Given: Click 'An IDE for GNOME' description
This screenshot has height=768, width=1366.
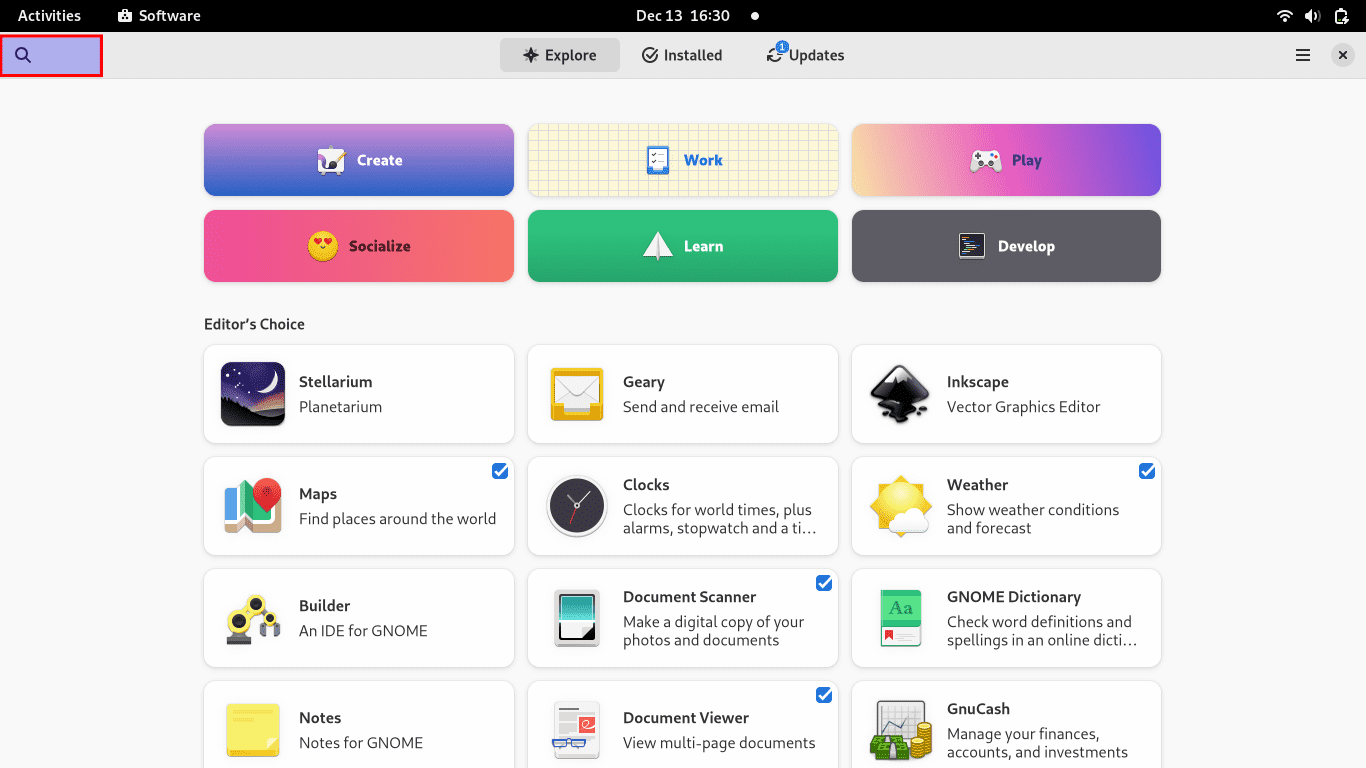Looking at the screenshot, I should 363,631.
